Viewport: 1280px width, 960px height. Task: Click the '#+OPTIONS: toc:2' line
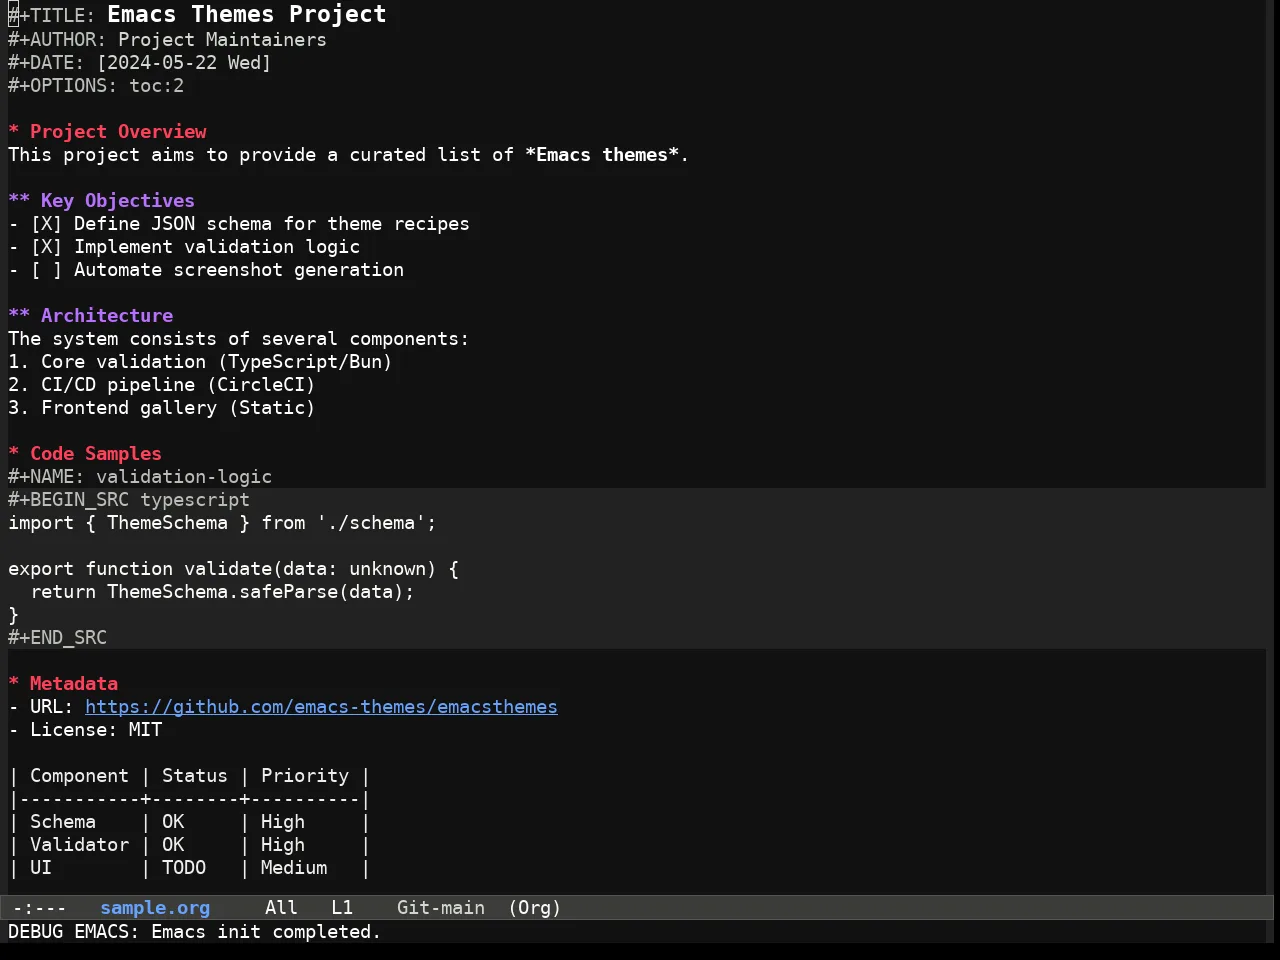pyautogui.click(x=96, y=86)
